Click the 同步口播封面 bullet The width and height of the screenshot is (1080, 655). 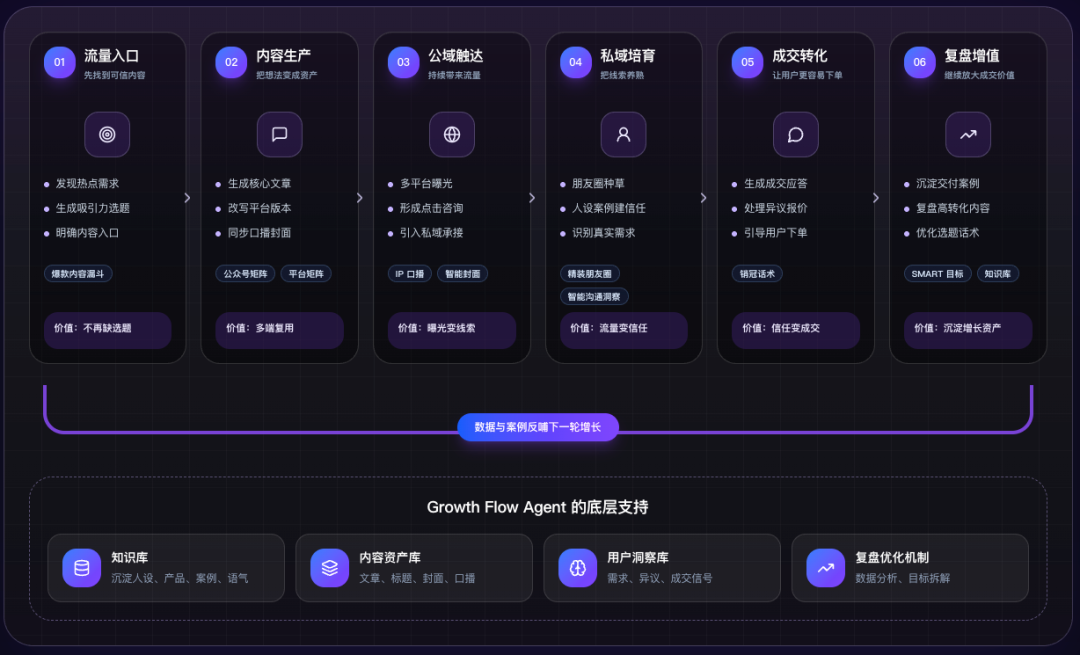pyautogui.click(x=260, y=233)
